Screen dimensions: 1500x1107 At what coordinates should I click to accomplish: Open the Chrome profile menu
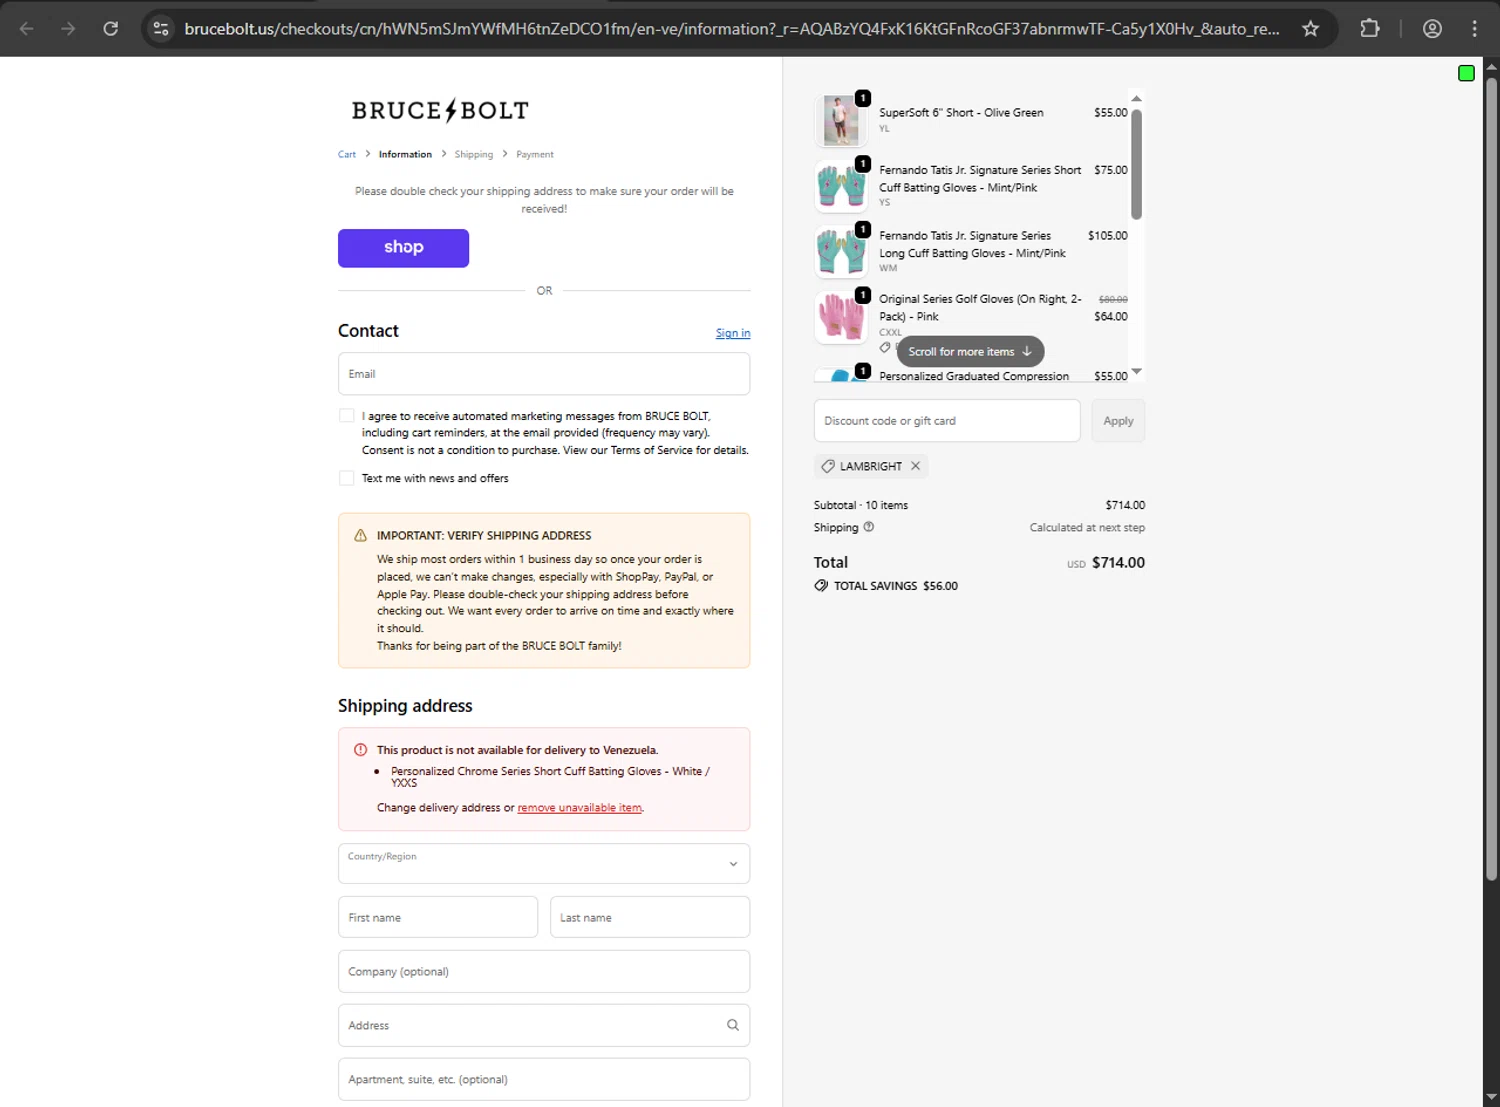coord(1432,28)
